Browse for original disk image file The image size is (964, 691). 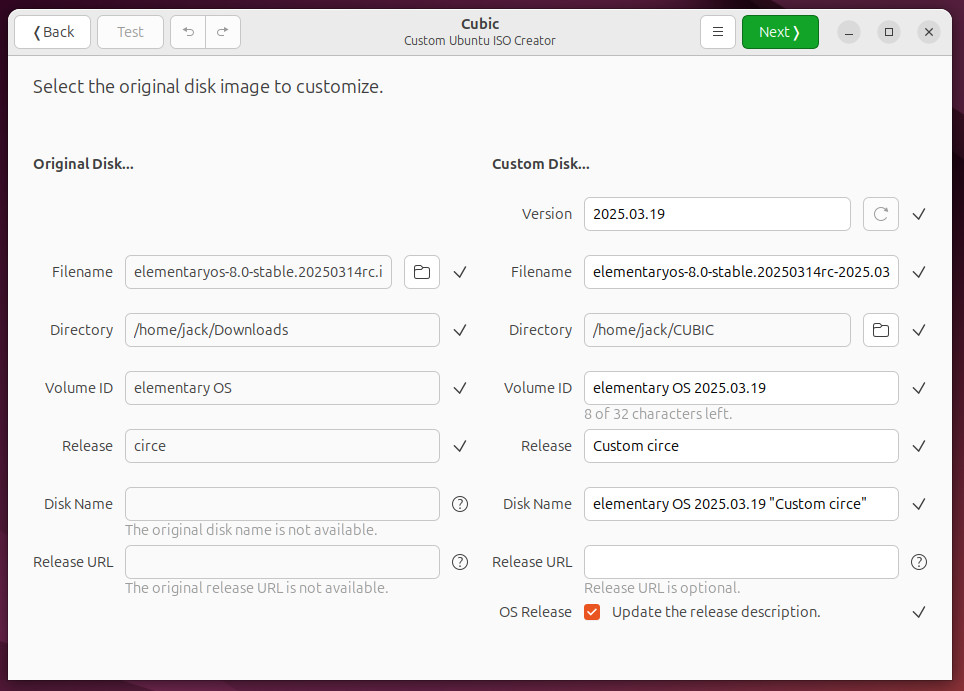[422, 272]
